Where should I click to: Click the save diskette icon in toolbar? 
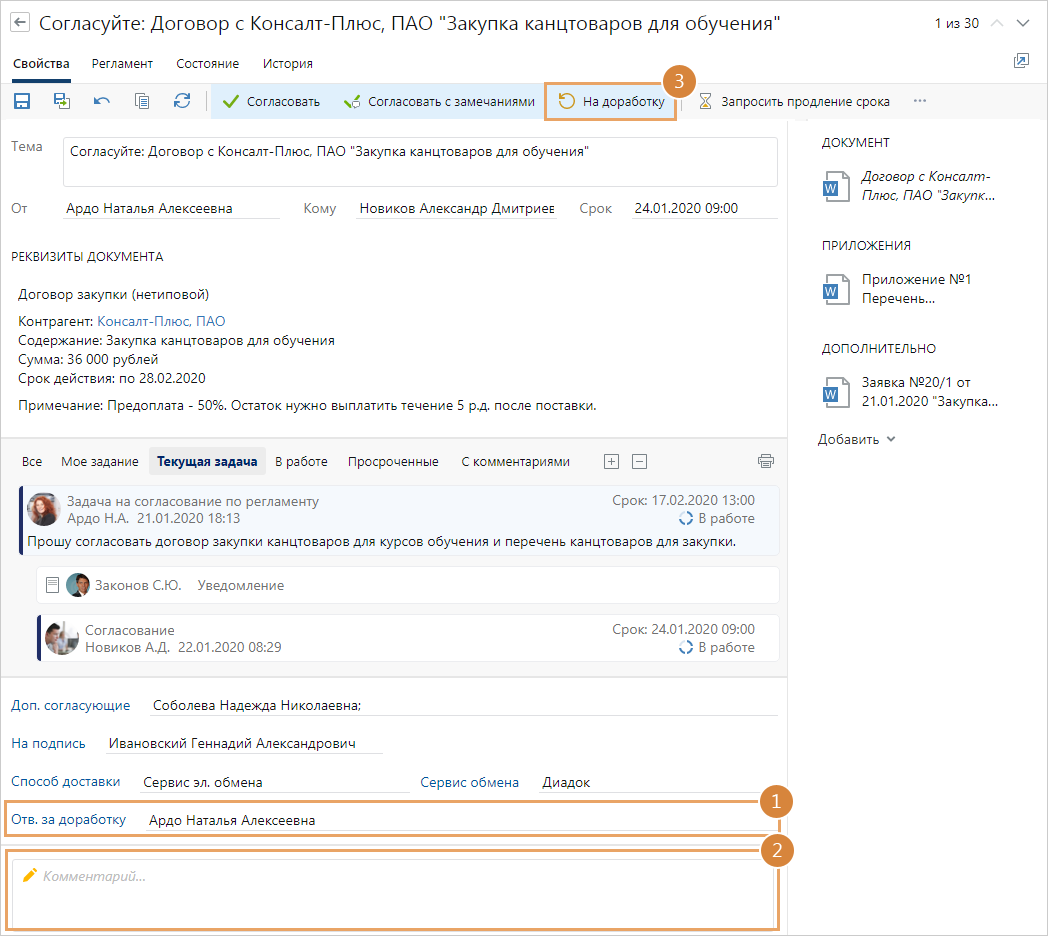(21, 101)
